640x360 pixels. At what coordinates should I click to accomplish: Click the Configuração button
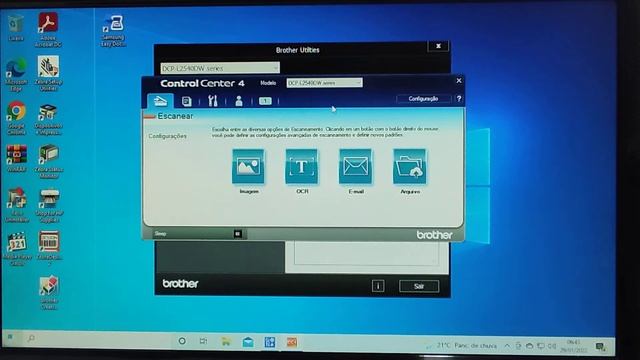pos(423,99)
